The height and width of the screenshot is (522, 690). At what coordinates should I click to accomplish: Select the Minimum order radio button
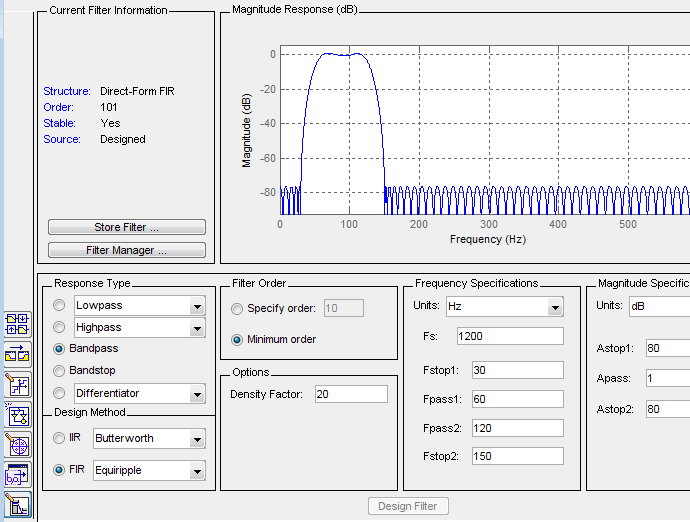pos(237,340)
